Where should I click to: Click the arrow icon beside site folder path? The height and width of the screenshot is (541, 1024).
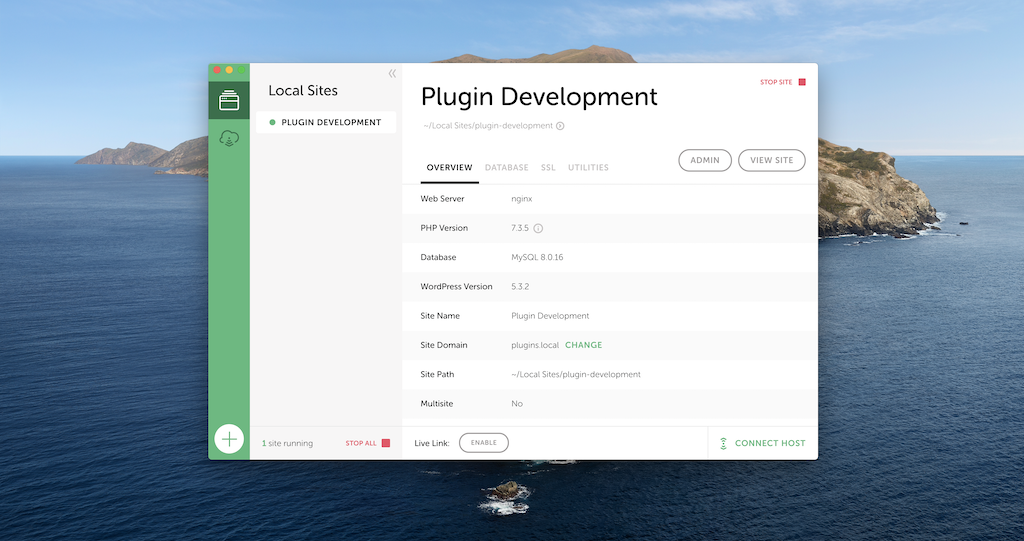tap(560, 126)
